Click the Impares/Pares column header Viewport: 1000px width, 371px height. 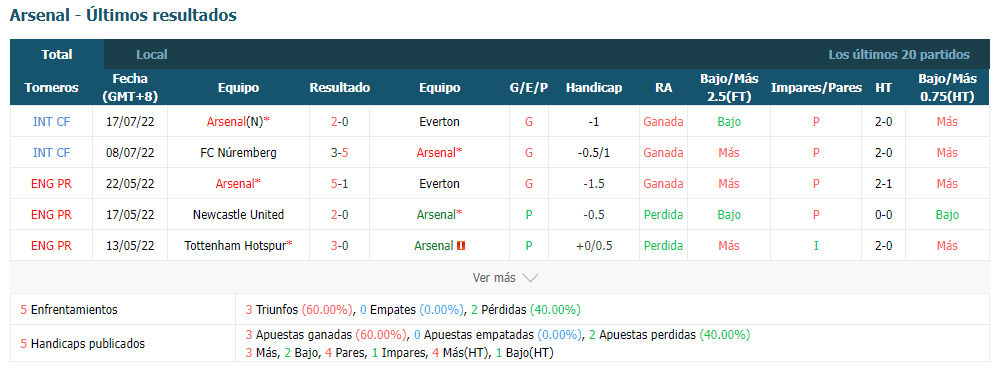[816, 88]
